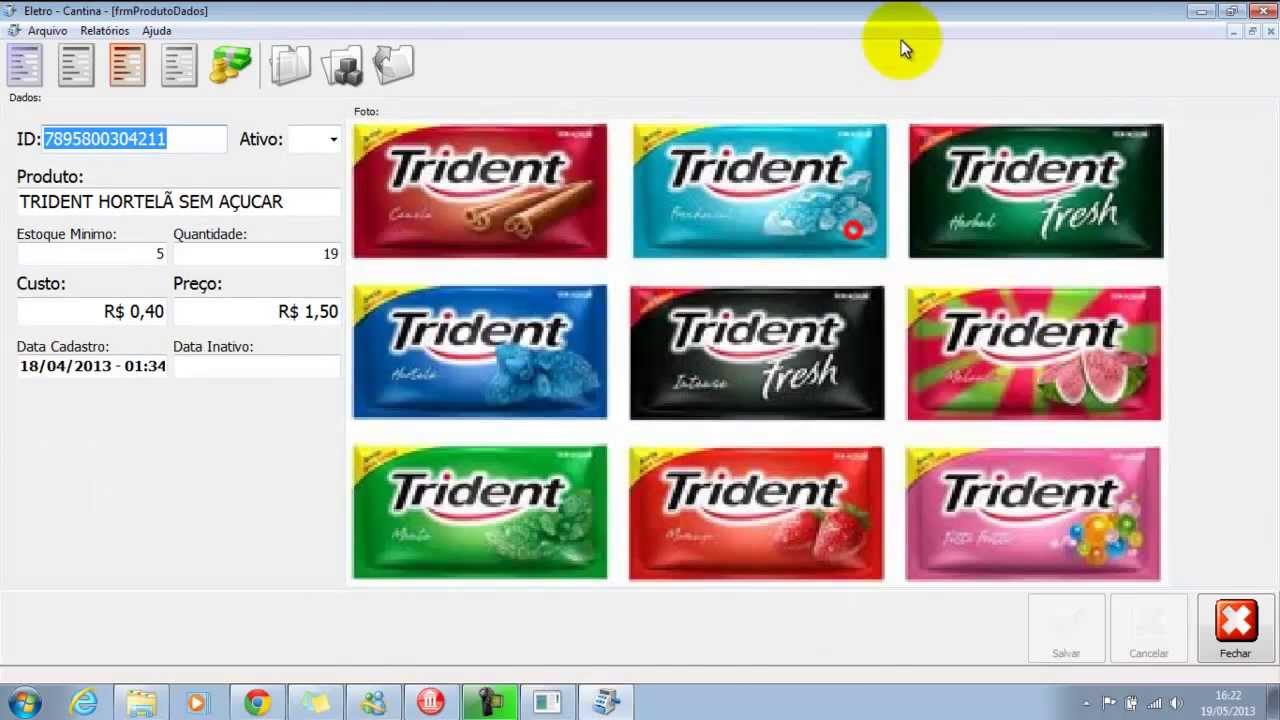This screenshot has width=1280, height=720.
Task: Click the 'Ativo:' label
Action: tap(261, 140)
